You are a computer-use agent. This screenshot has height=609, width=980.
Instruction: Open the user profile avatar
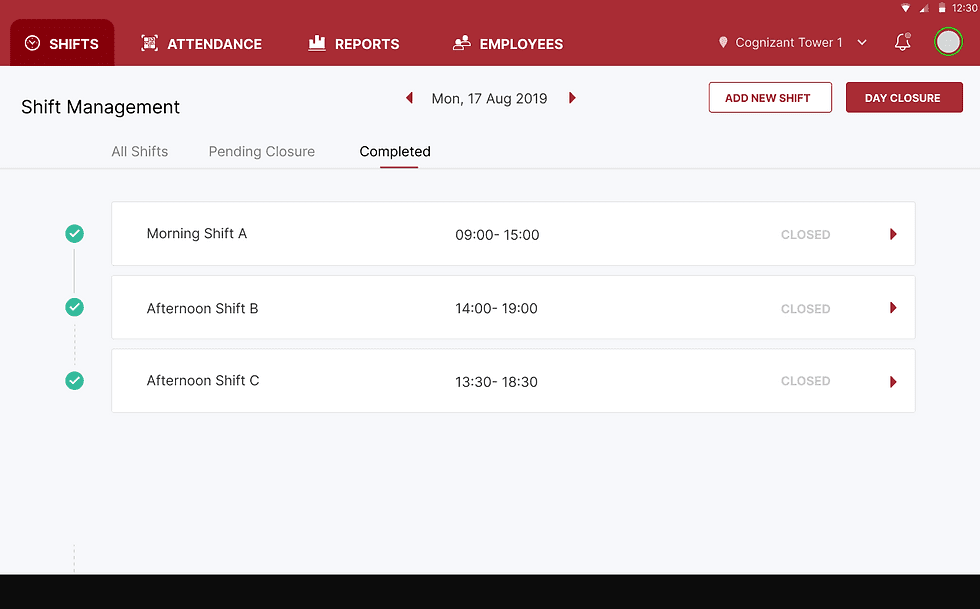click(x=948, y=42)
